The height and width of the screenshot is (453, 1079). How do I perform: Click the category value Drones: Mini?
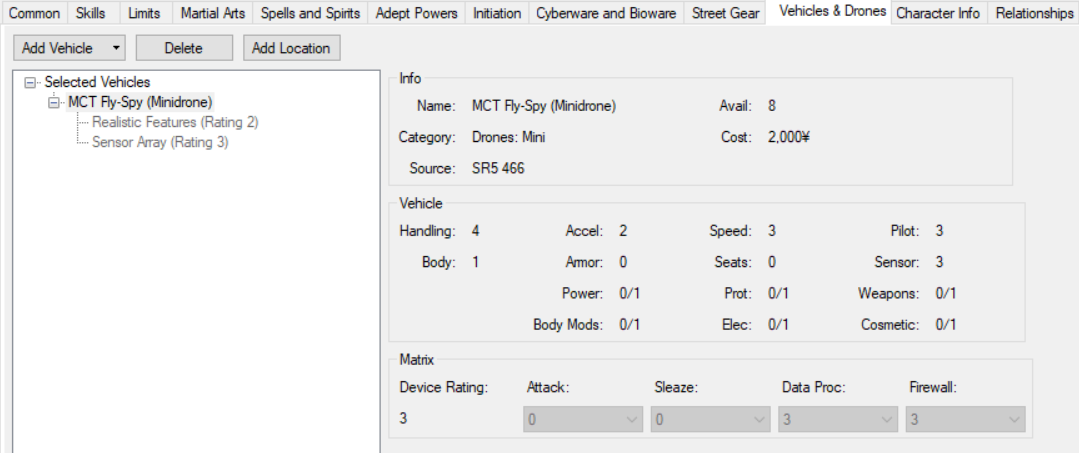coord(509,138)
